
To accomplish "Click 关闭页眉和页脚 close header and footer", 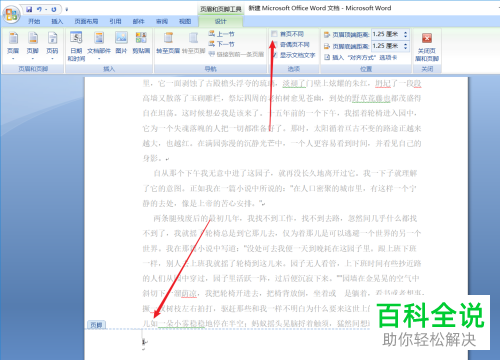I will (427, 46).
